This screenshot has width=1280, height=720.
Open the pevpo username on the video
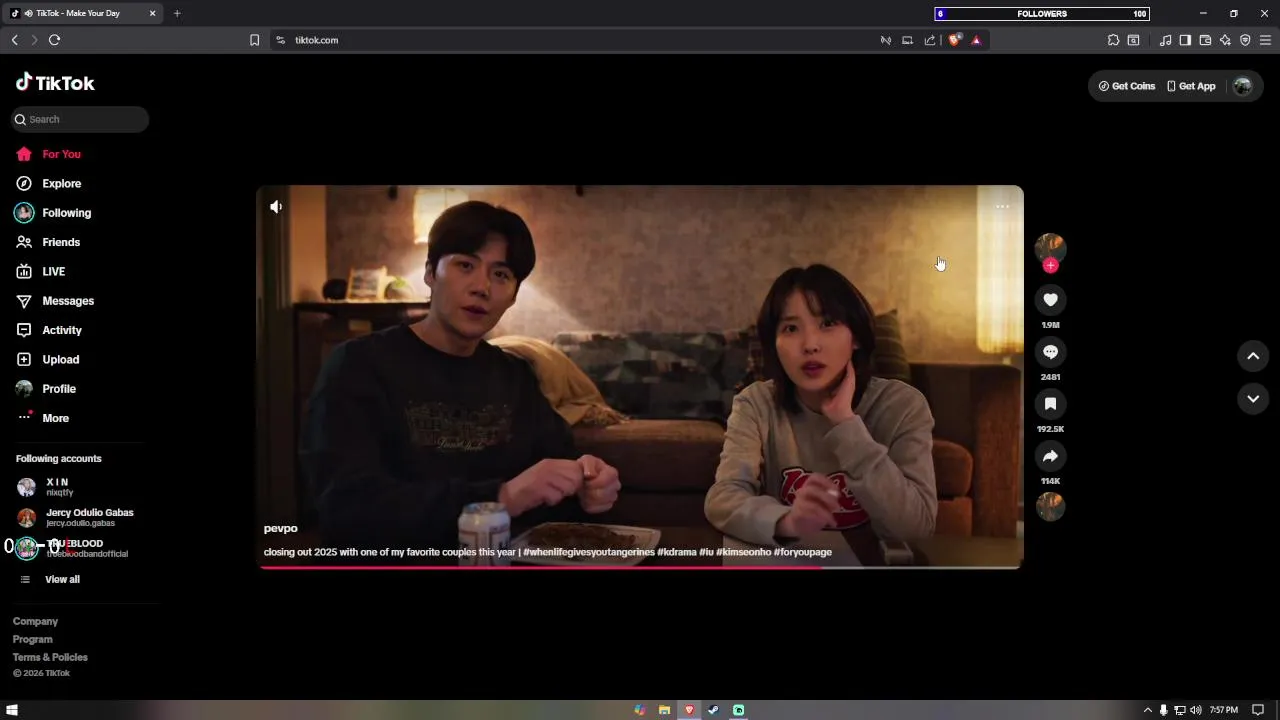tap(281, 529)
